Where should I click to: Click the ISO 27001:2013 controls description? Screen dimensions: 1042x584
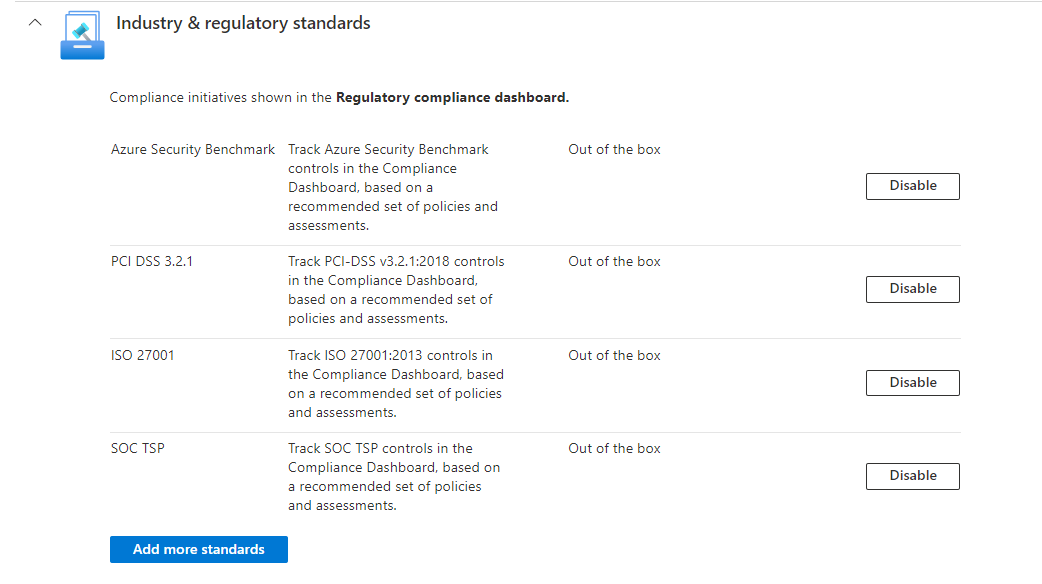[x=396, y=383]
